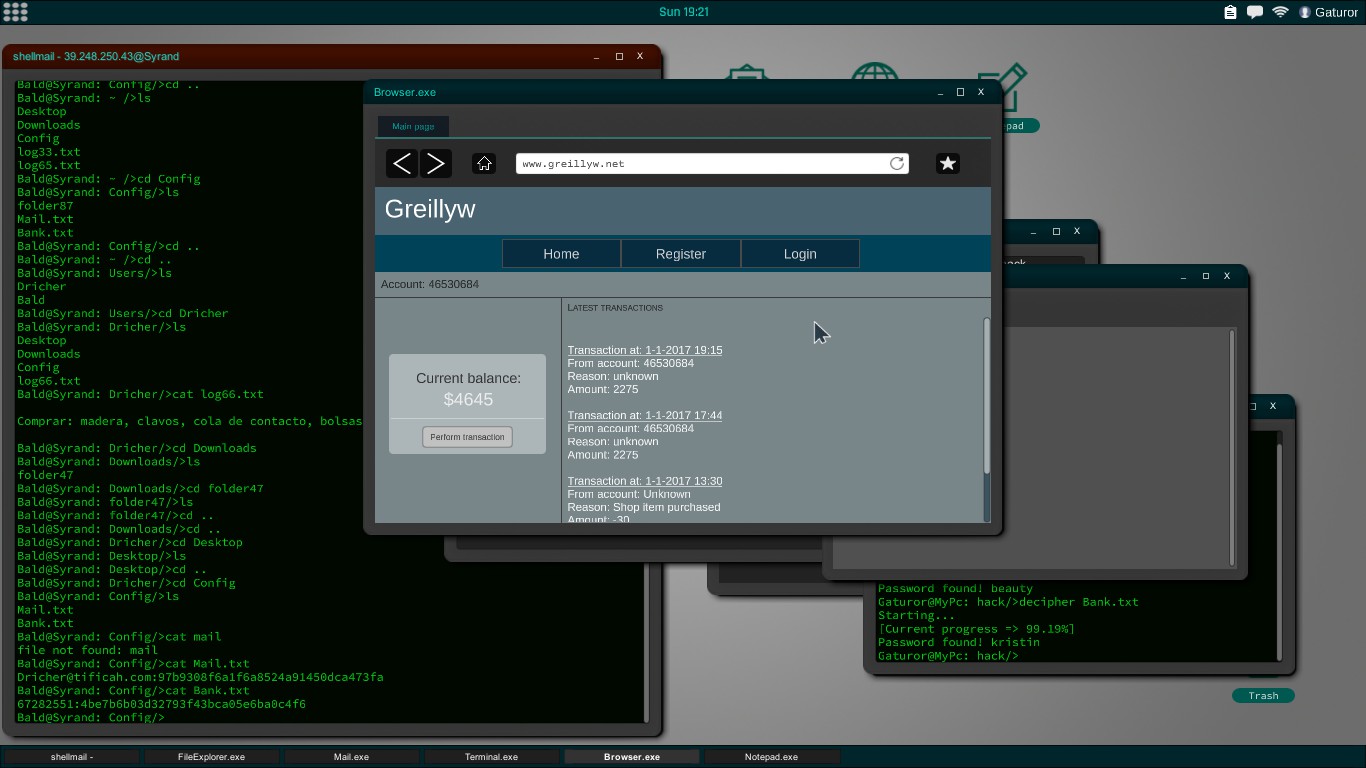The width and height of the screenshot is (1366, 768).
Task: Click the chat messages bubble in the system tray
Action: coord(1255,12)
